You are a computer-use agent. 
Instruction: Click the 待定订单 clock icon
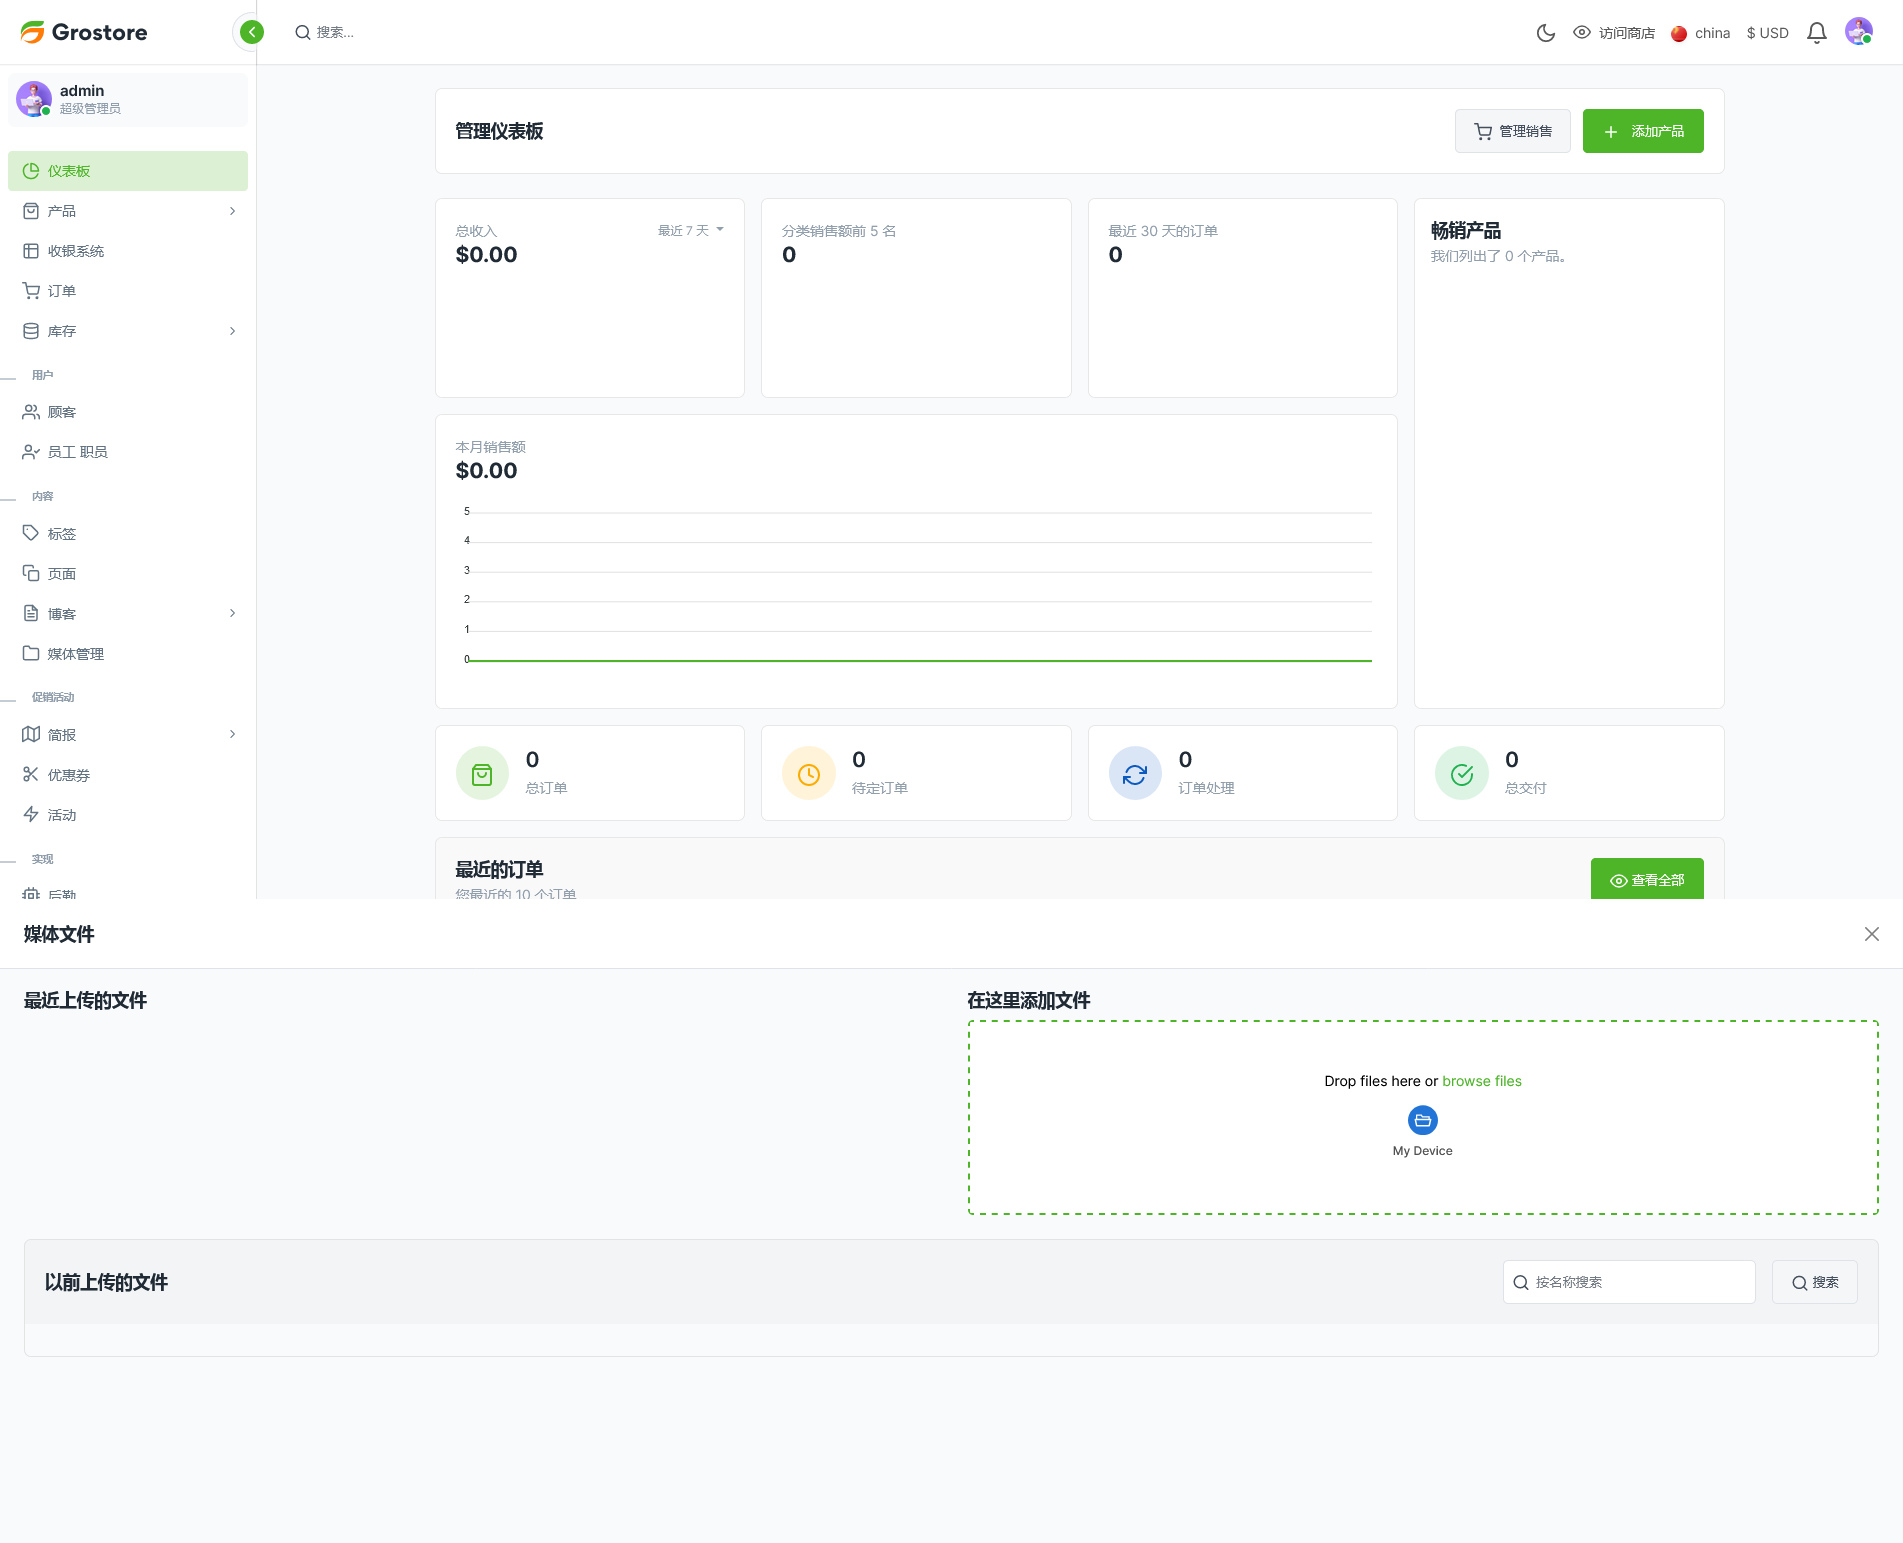tap(809, 774)
